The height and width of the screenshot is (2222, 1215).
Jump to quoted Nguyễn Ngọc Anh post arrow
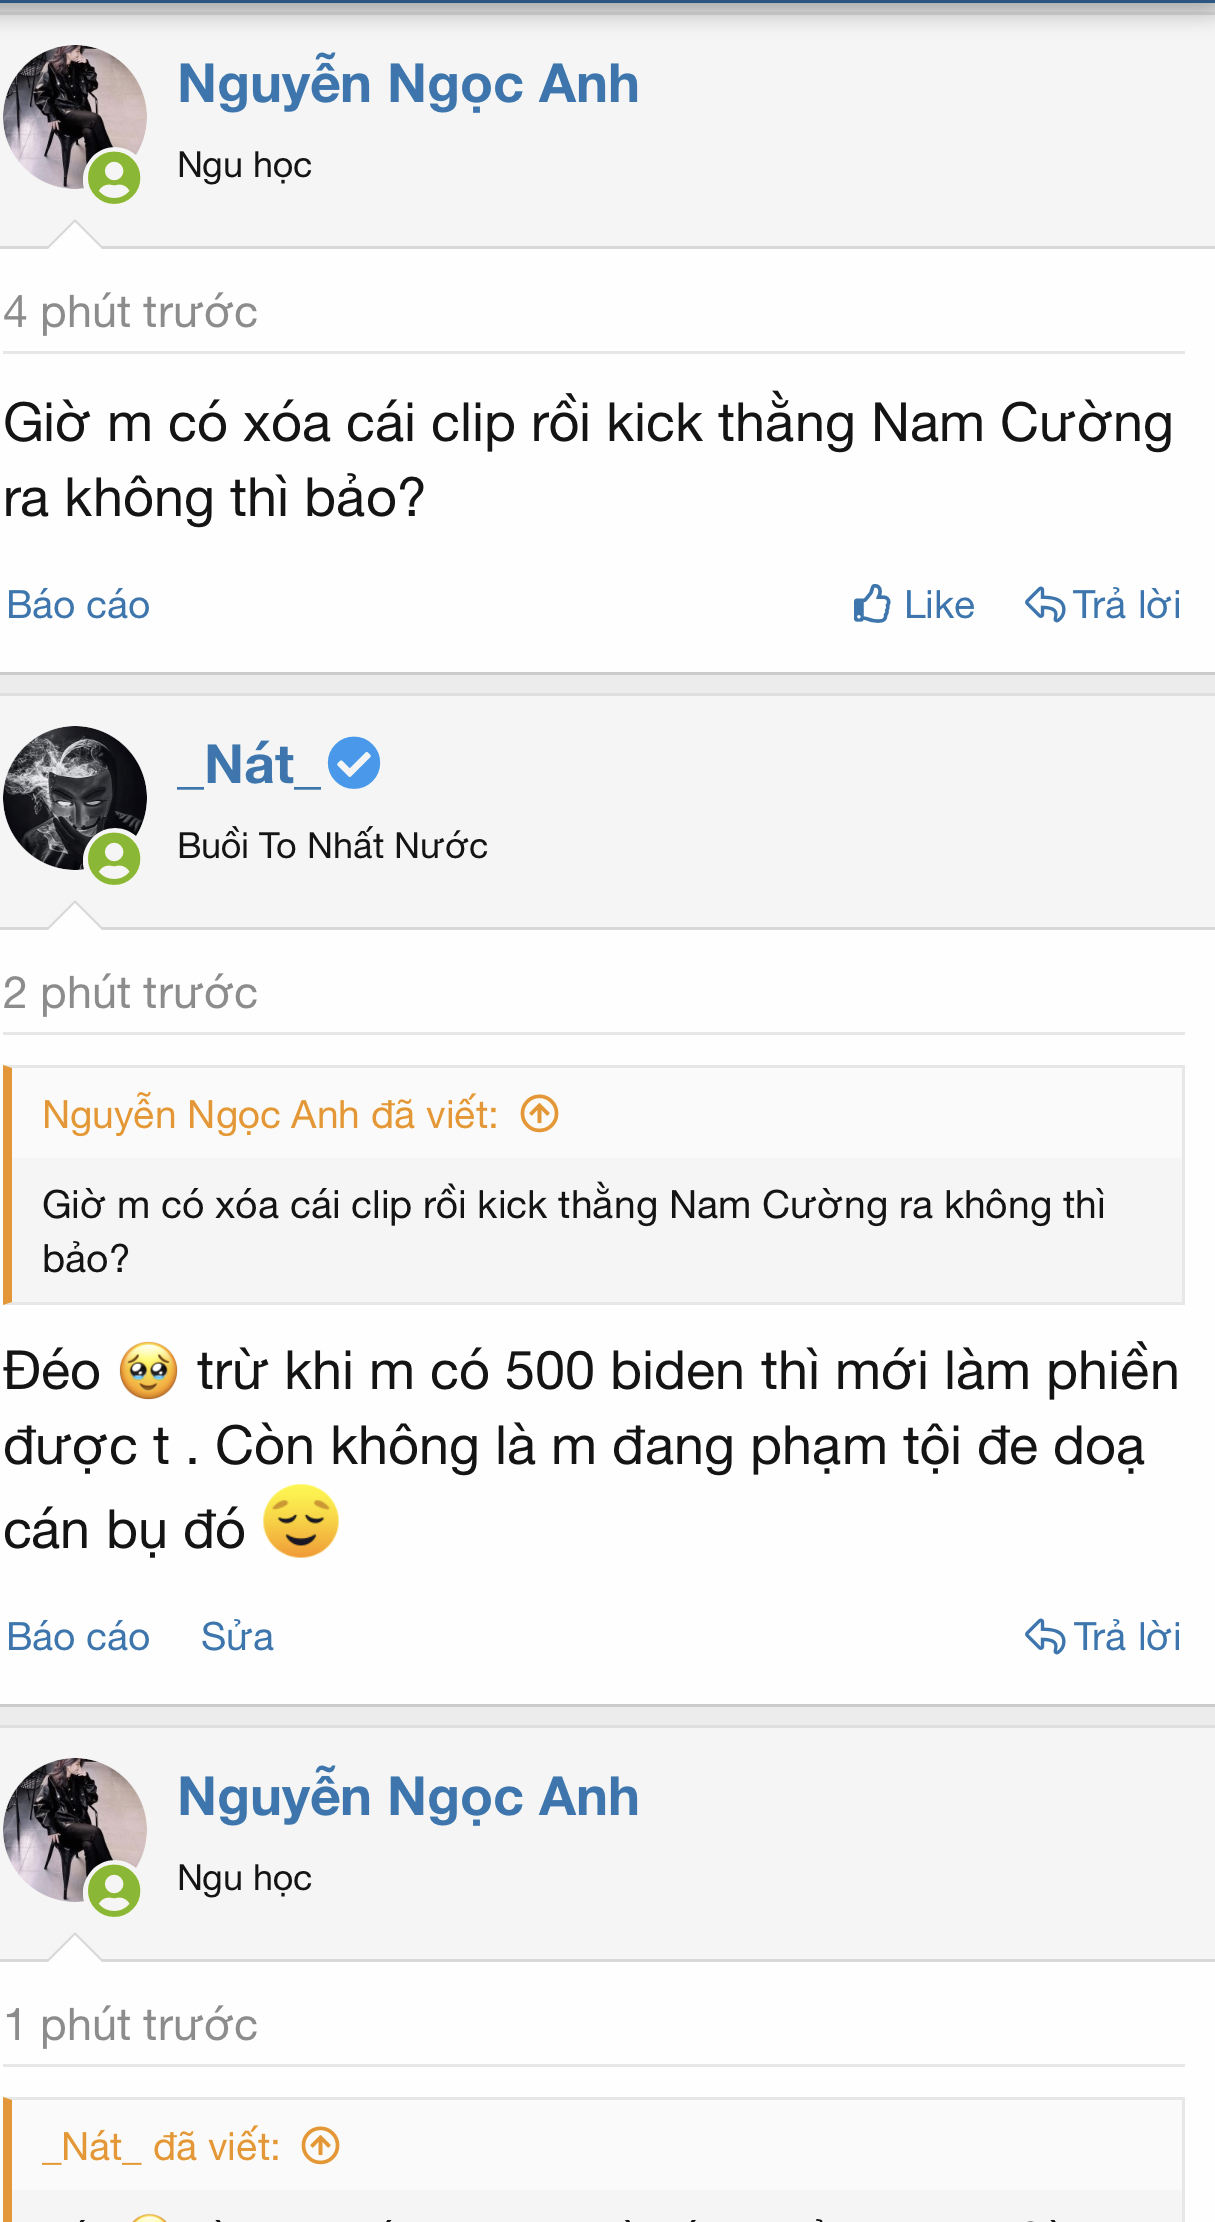(540, 1113)
